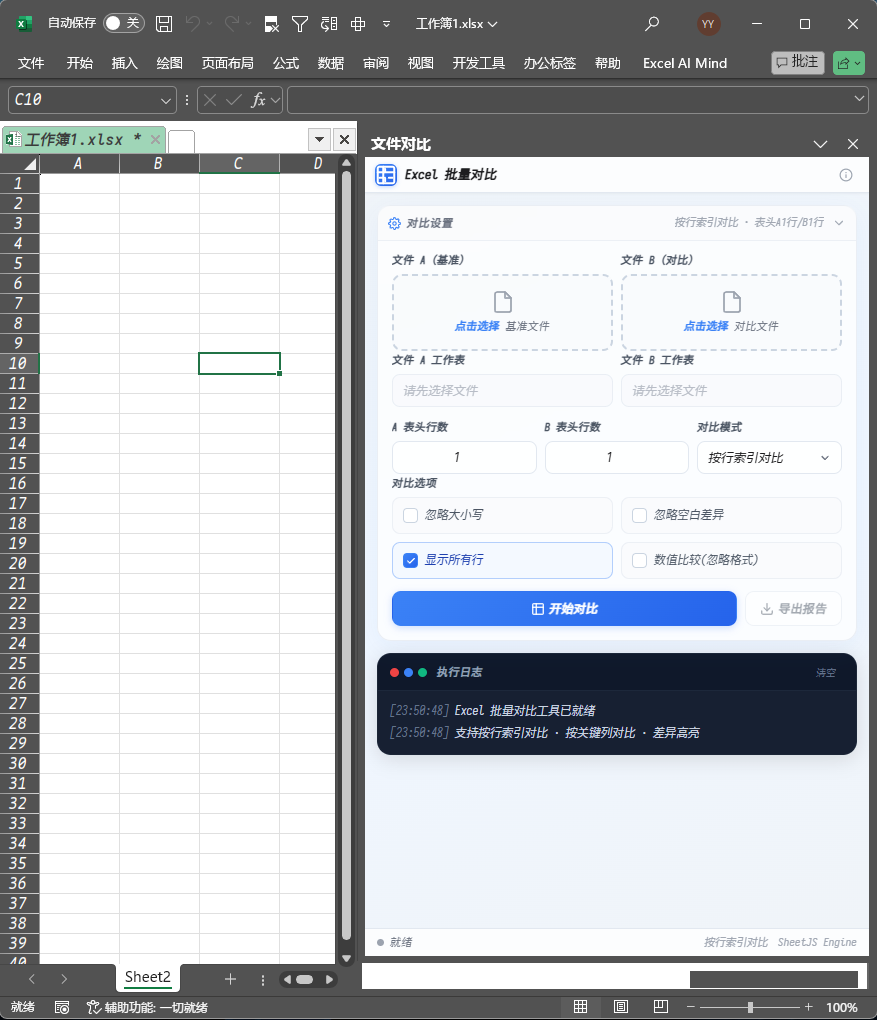This screenshot has height=1020, width=877.
Task: Click the merge-center icon in quick access toolbar
Action: coord(358,24)
